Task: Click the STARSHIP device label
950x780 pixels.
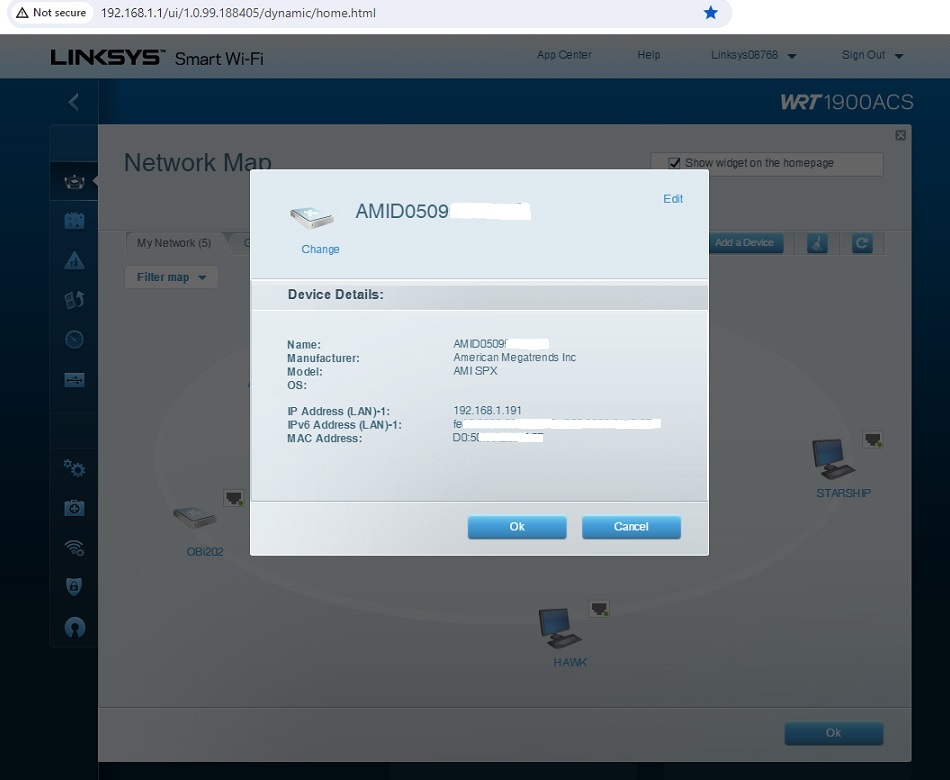Action: point(843,493)
